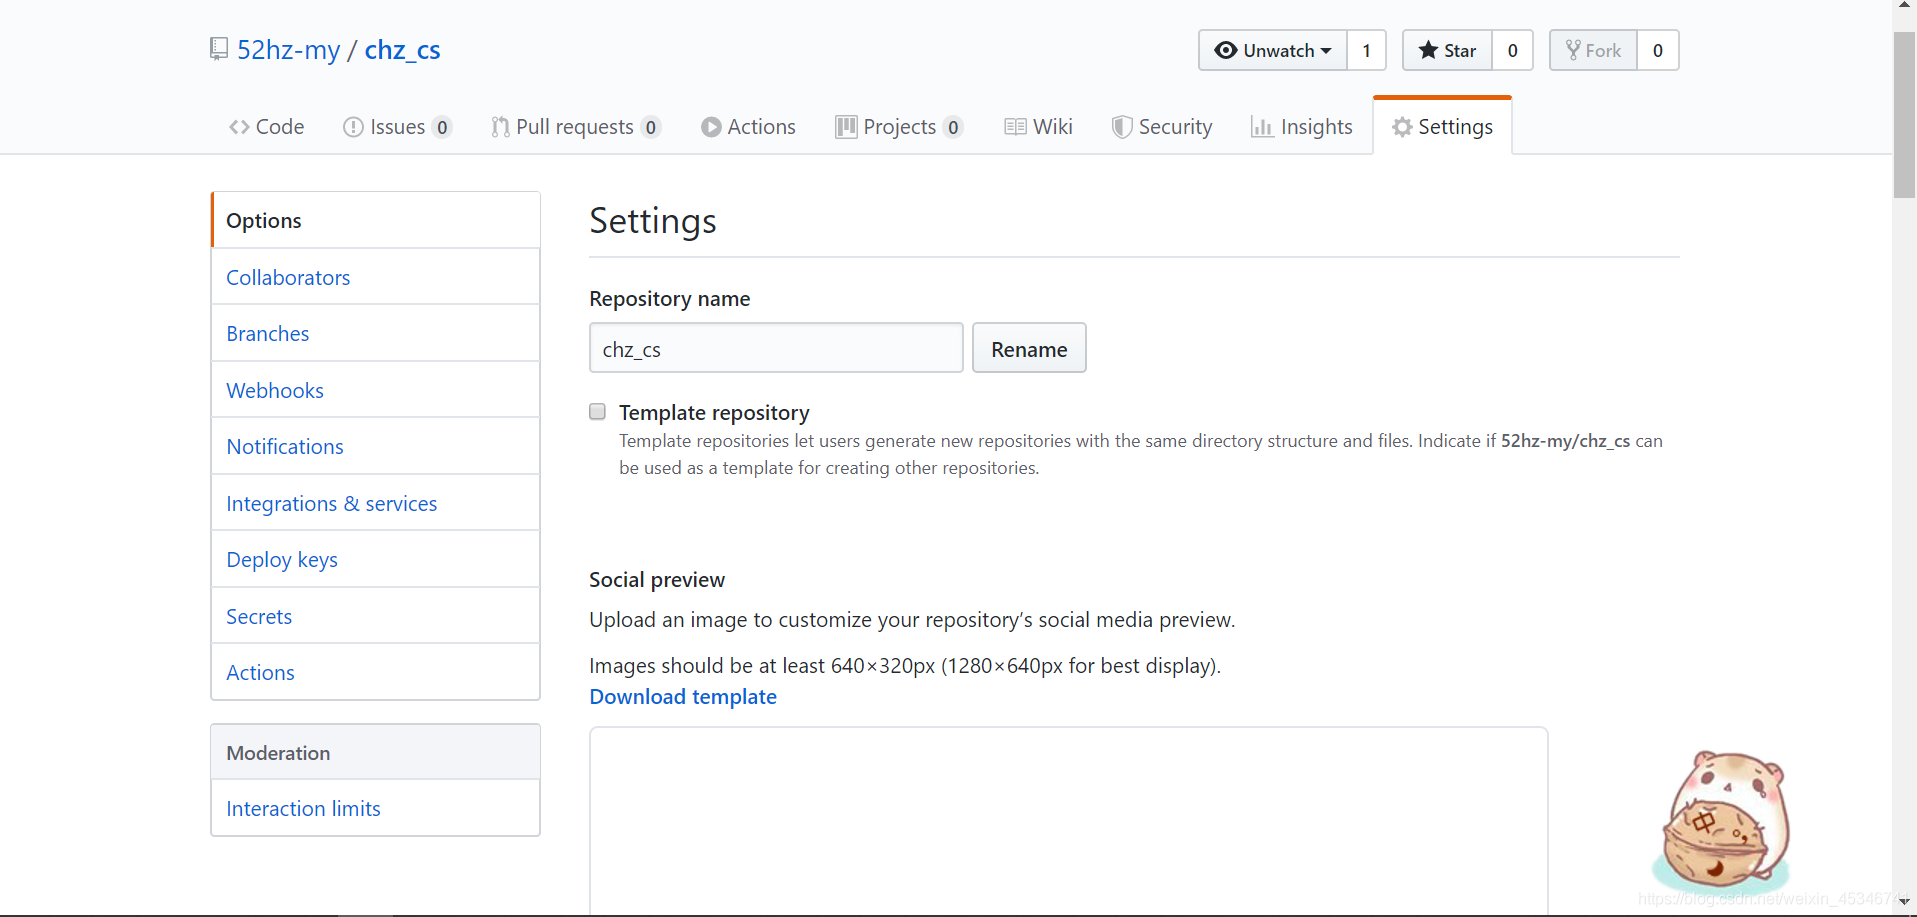
Task: Open Interaction limits under Moderation
Action: coord(376,808)
